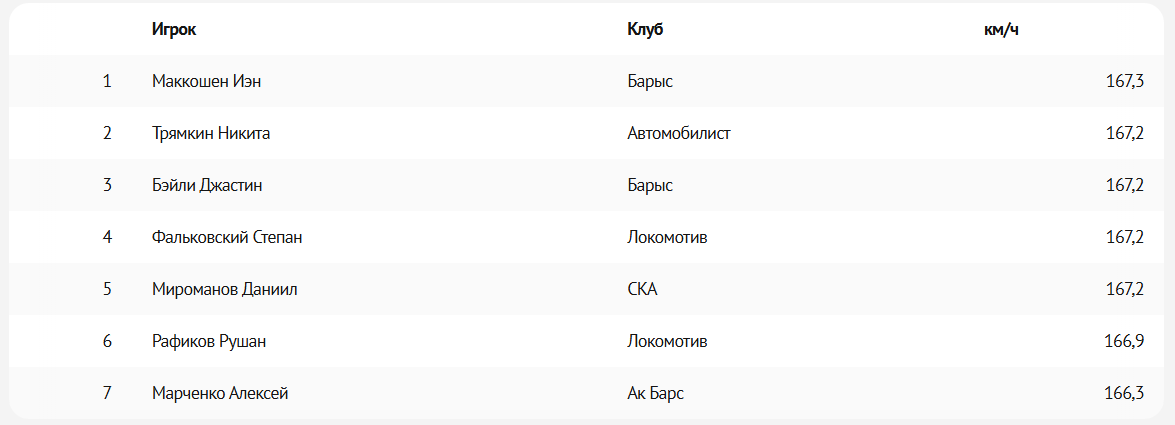Select club Барыс in third row
1175x425 pixels.
pos(650,185)
